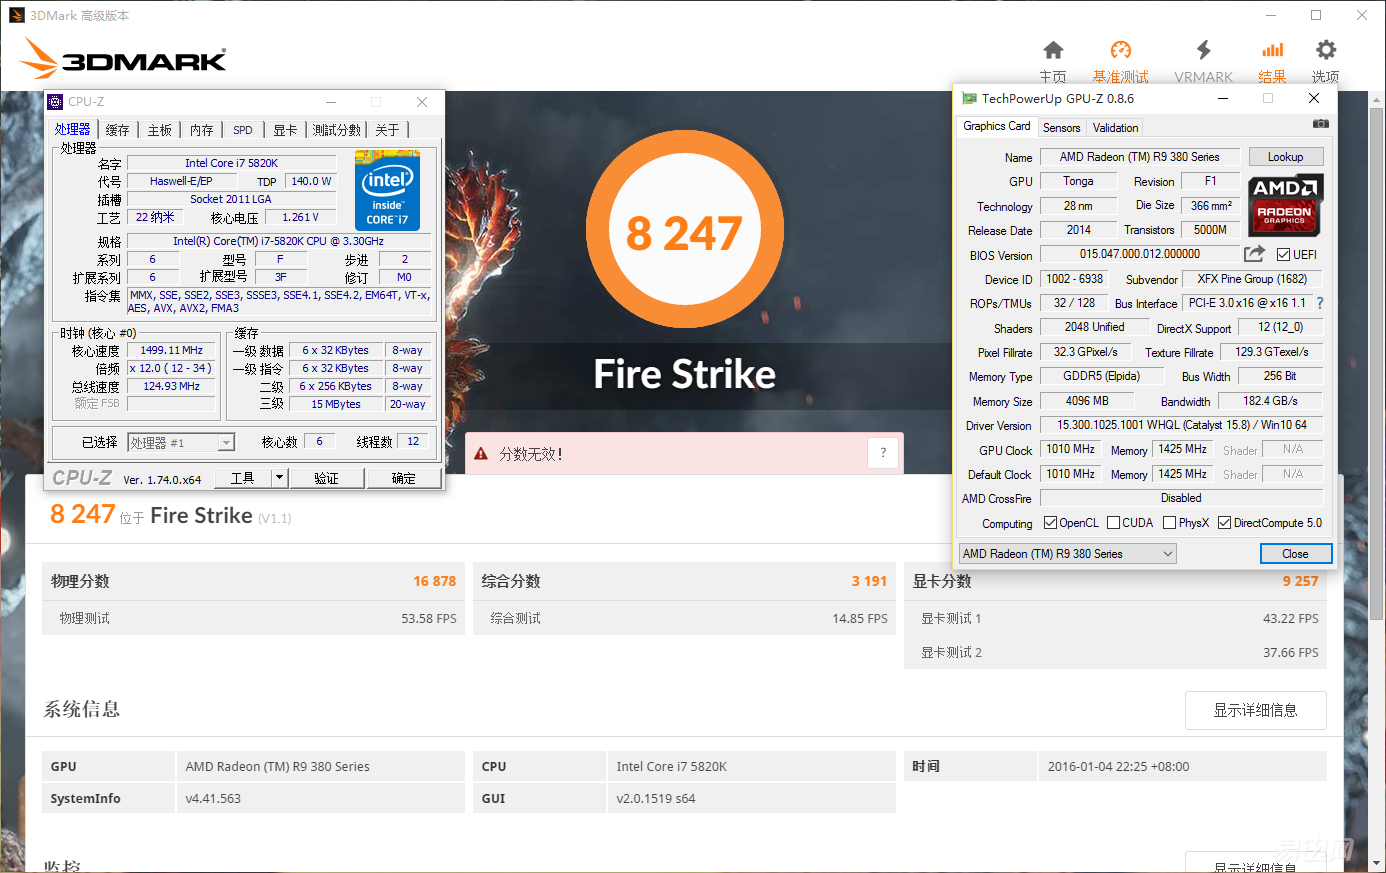This screenshot has height=873, width=1386.
Task: Toggle the UEFI checkbox in GPU-Z
Action: [x=1284, y=254]
